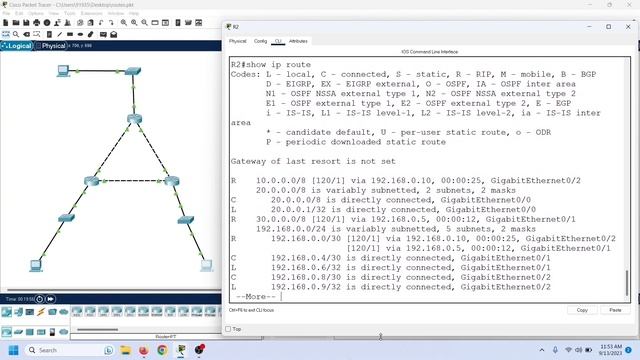
Task: Show hidden system tray icons chevron
Action: [542, 350]
